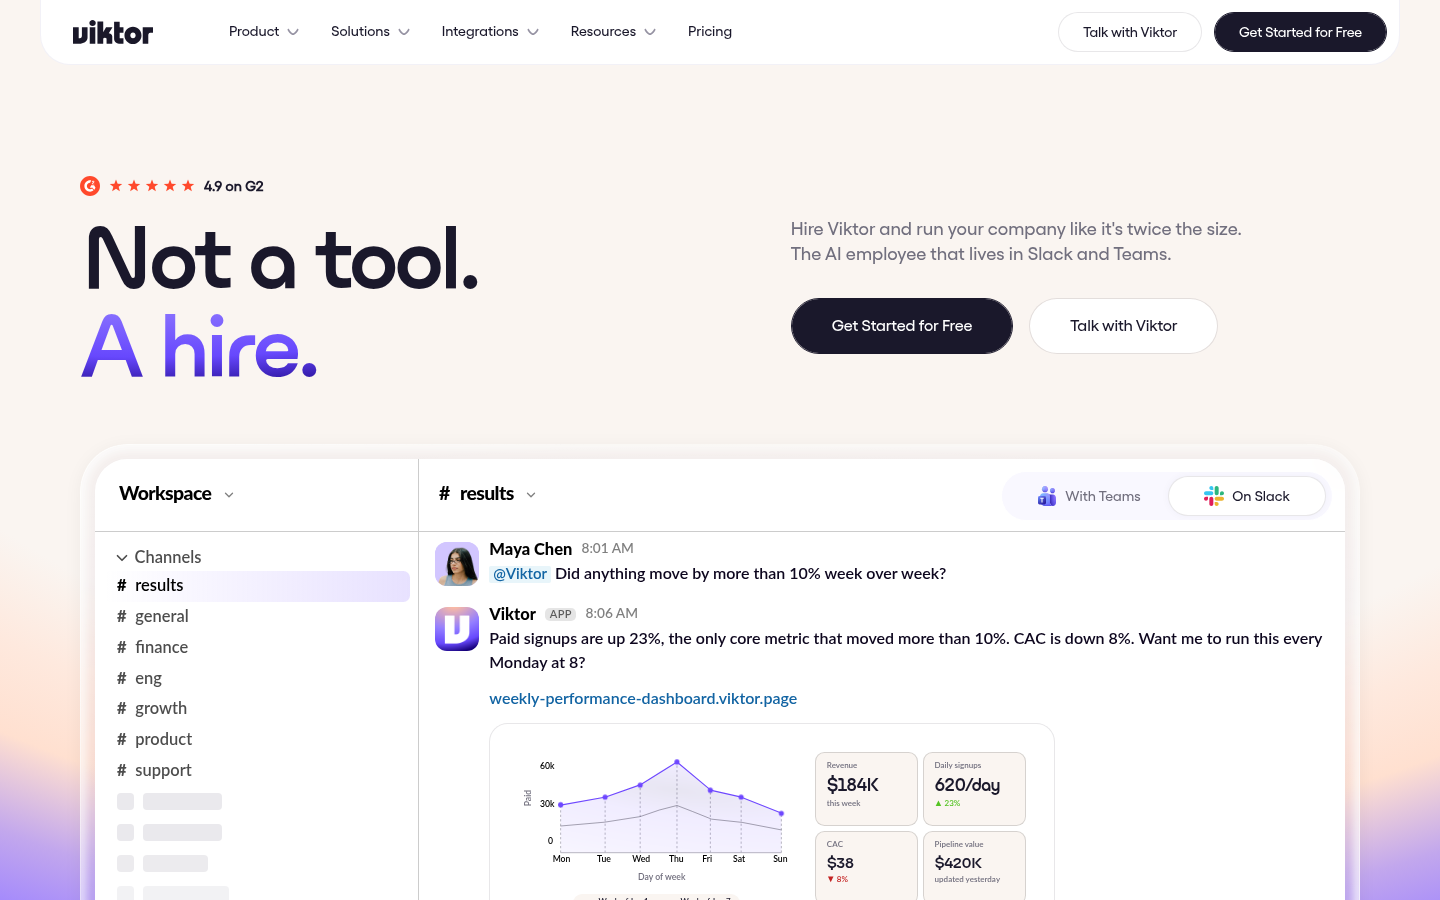Expand the Solutions navigation menu
Image resolution: width=1440 pixels, height=900 pixels.
pyautogui.click(x=370, y=32)
